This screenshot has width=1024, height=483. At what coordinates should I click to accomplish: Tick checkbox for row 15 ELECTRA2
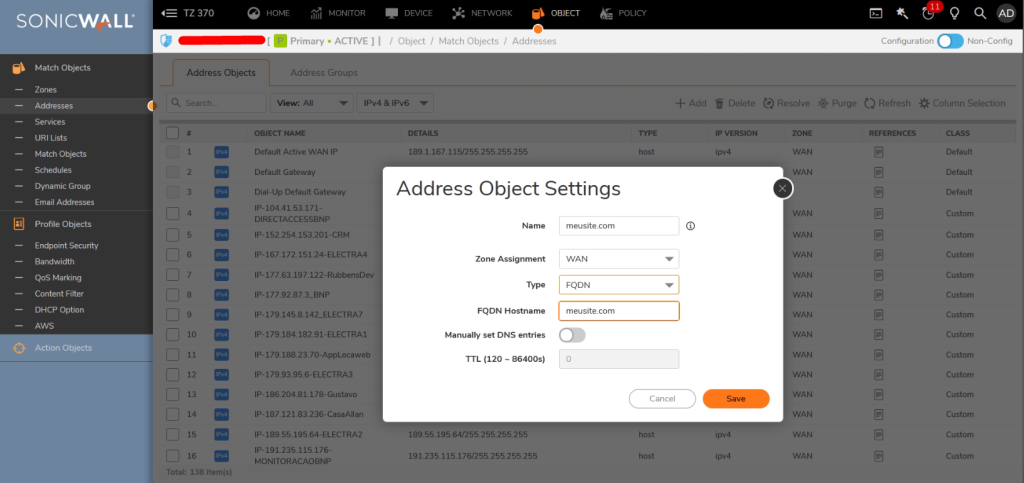(172, 434)
